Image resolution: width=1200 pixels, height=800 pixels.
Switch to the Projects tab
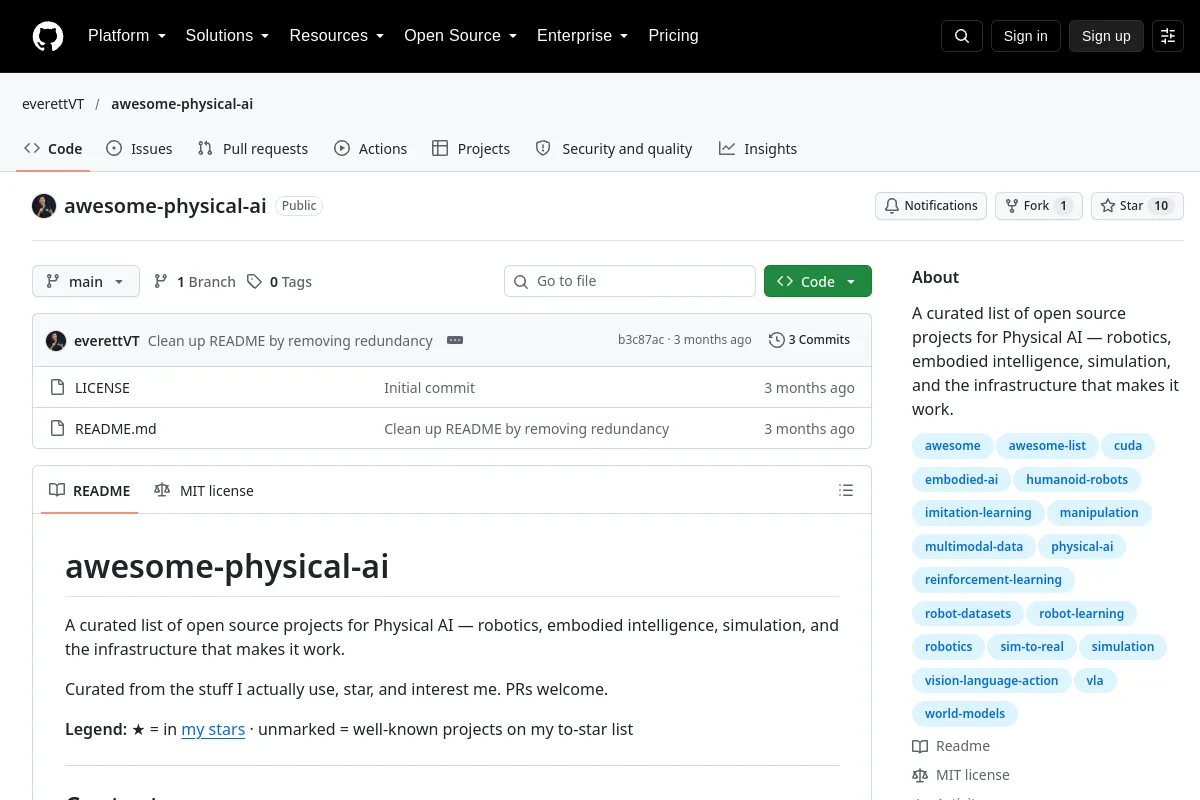click(471, 149)
